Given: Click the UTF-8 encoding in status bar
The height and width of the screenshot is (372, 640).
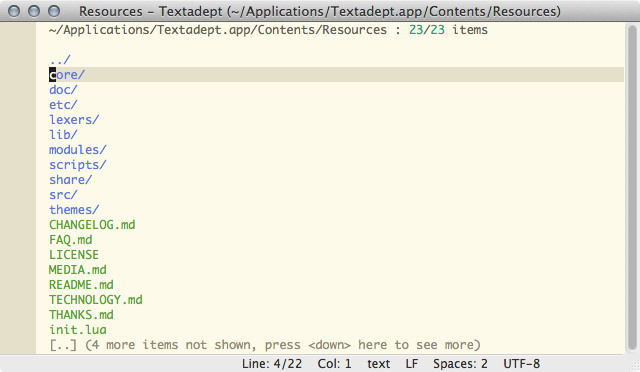Looking at the screenshot, I should pyautogui.click(x=521, y=363).
